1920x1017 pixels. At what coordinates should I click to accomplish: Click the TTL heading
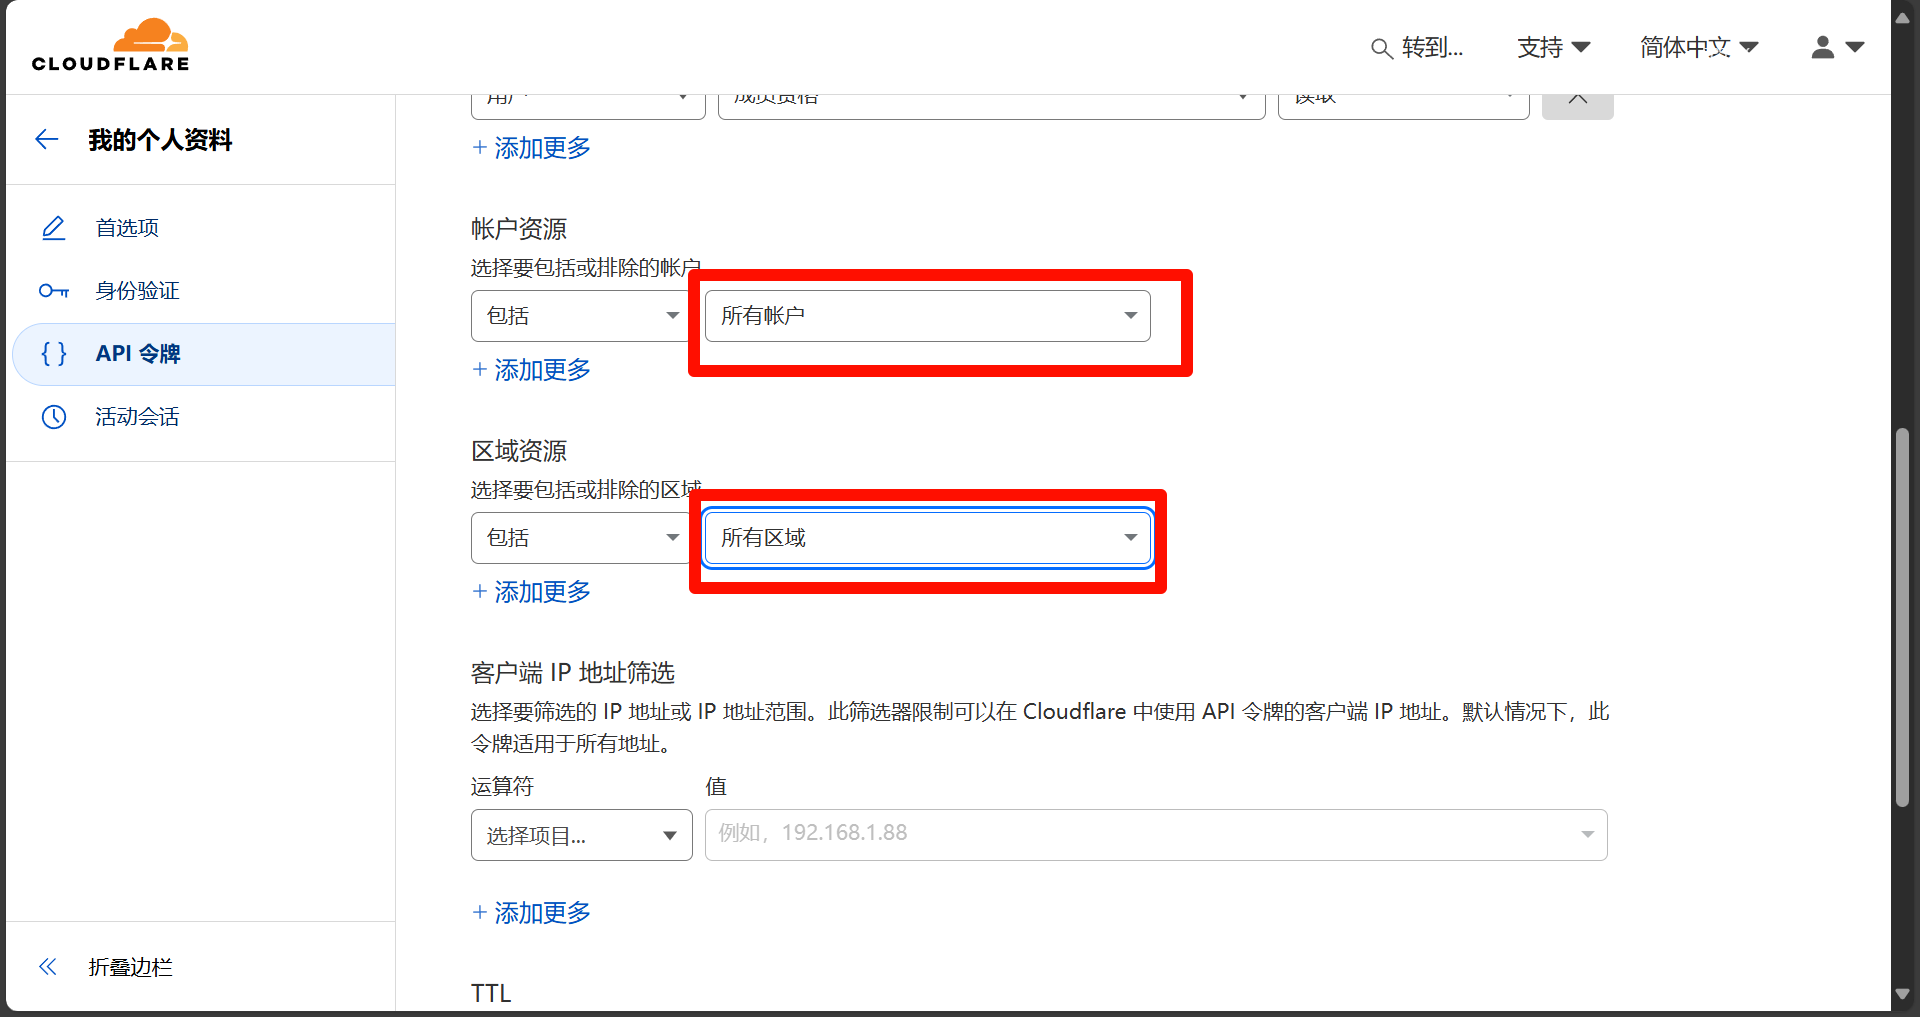coord(491,993)
